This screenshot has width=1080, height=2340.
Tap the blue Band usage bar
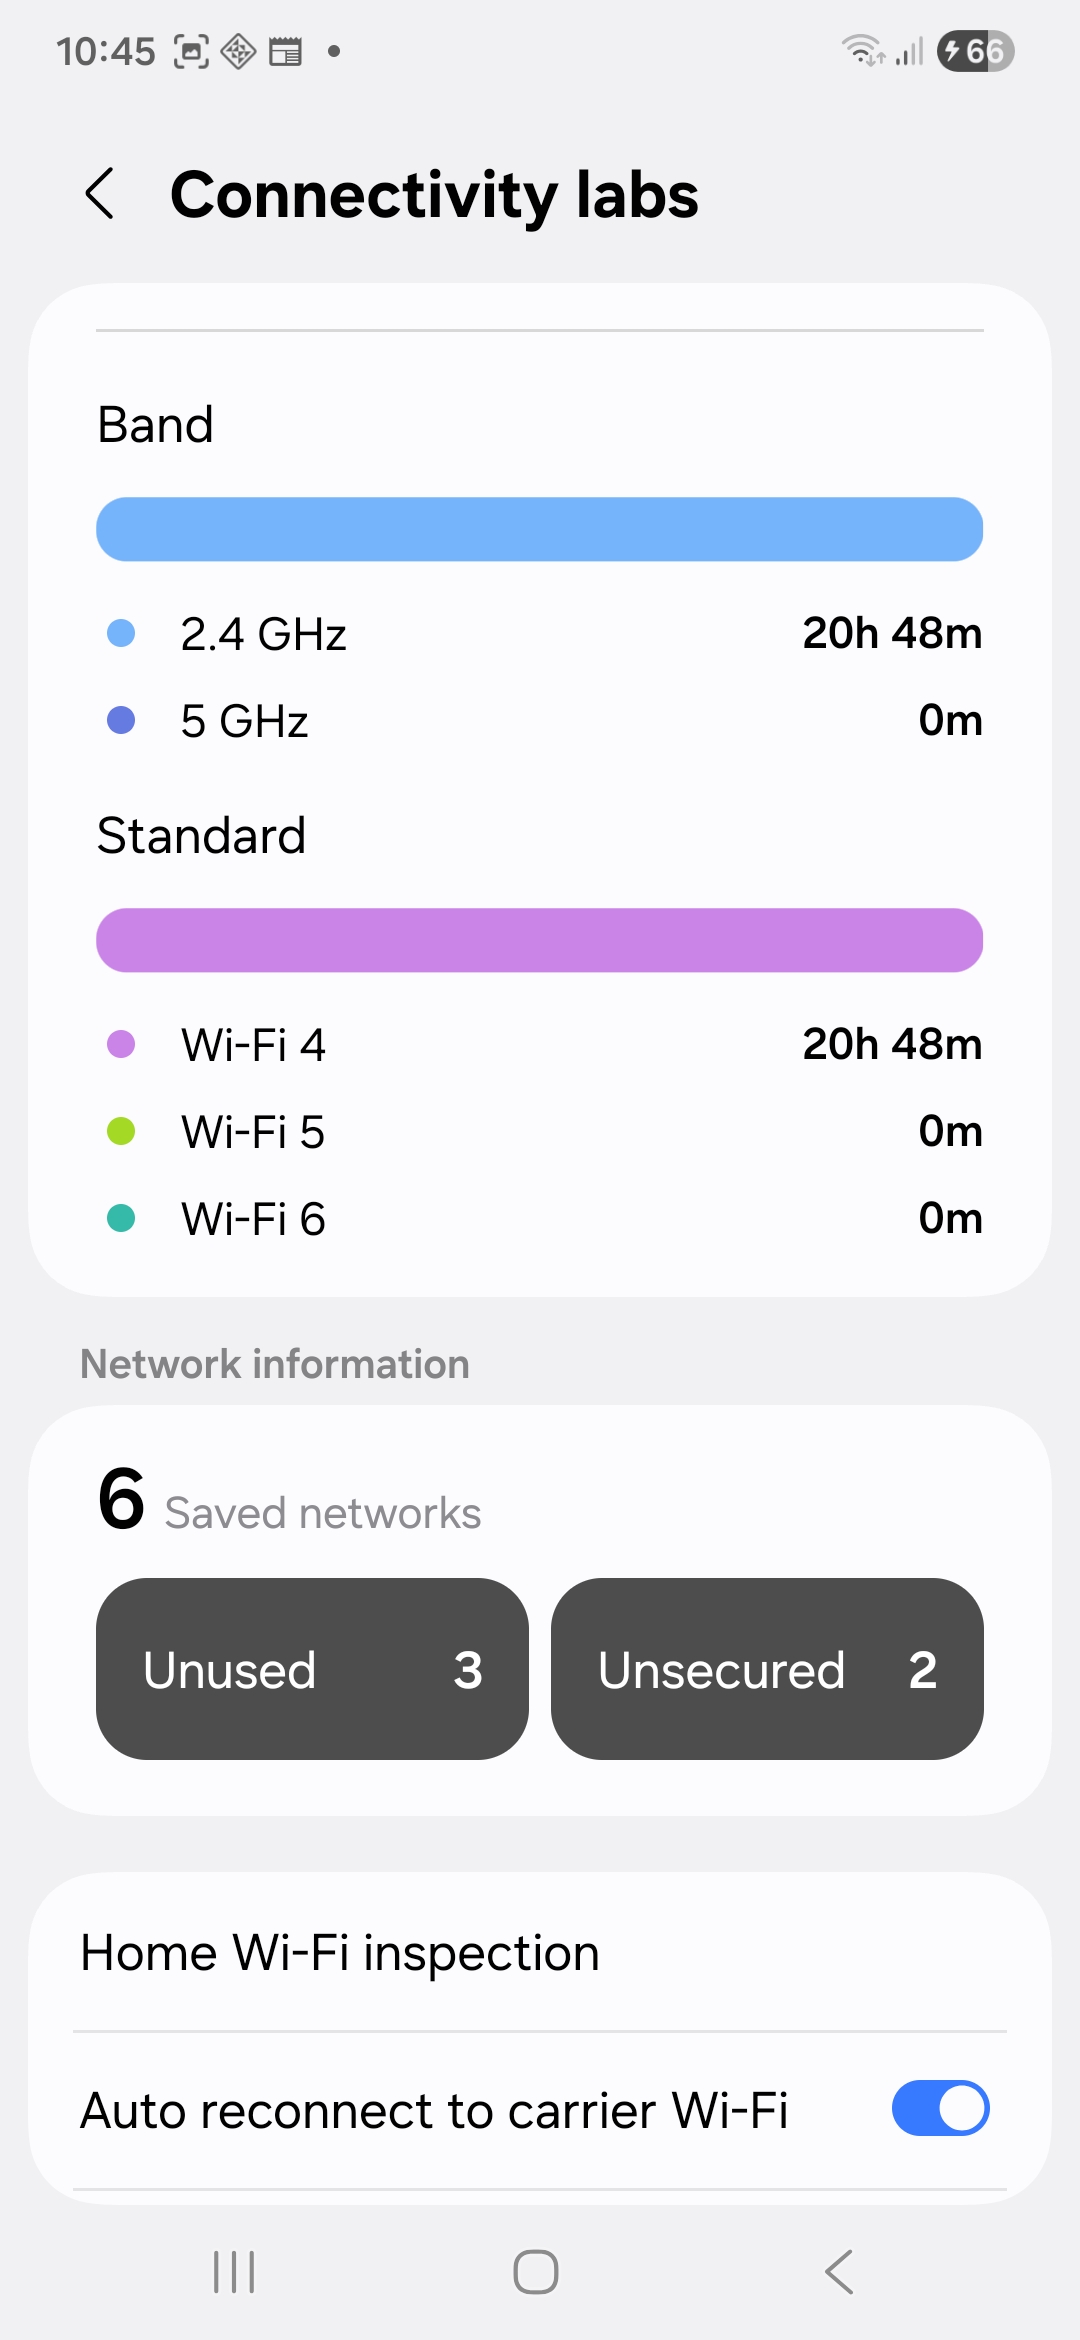[x=540, y=529]
